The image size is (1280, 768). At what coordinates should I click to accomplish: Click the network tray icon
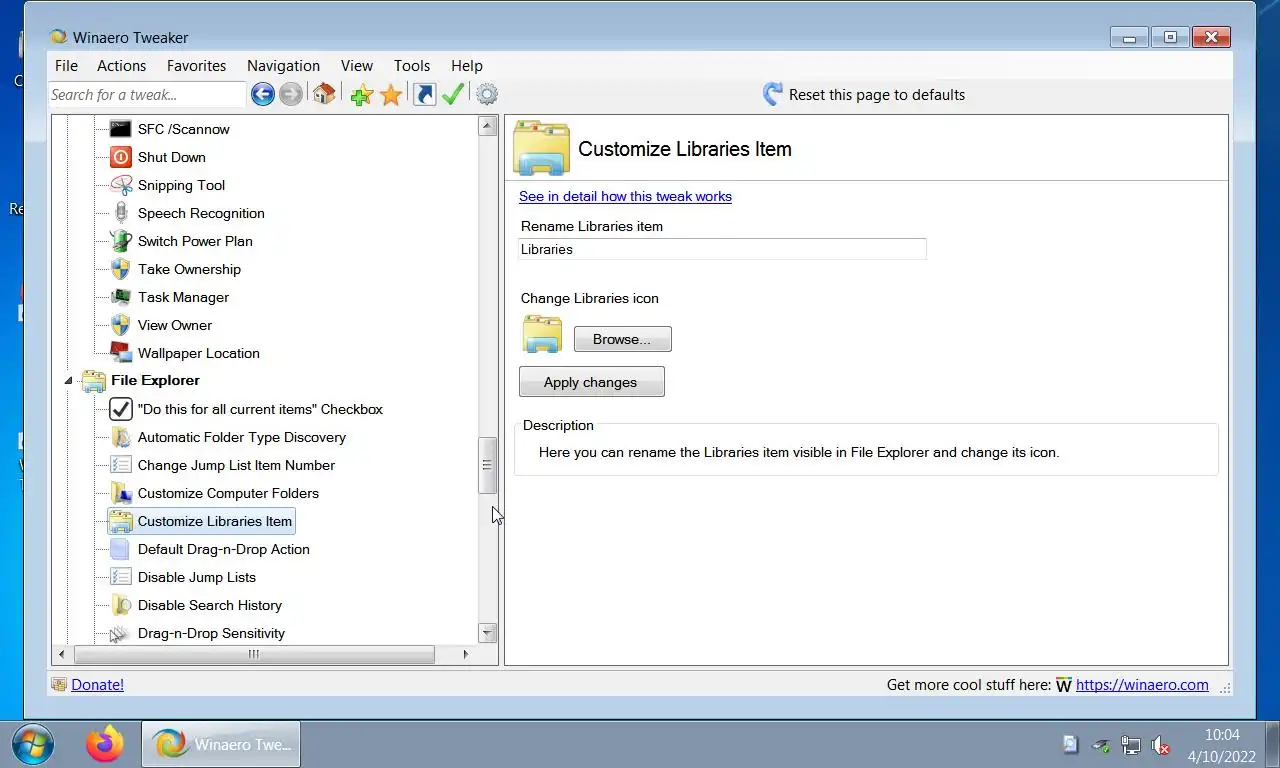click(x=1131, y=745)
